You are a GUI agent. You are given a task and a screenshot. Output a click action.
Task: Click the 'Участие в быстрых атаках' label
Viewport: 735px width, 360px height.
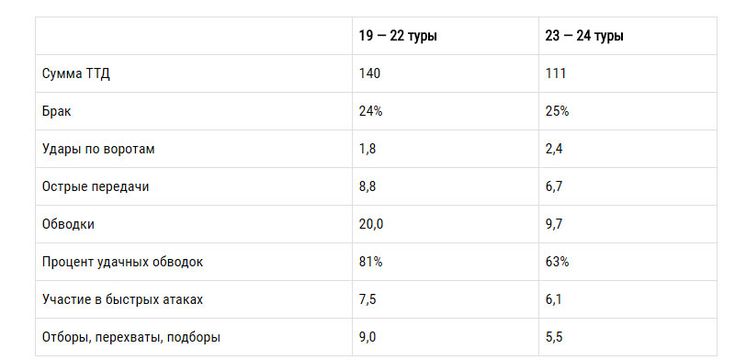click(122, 299)
